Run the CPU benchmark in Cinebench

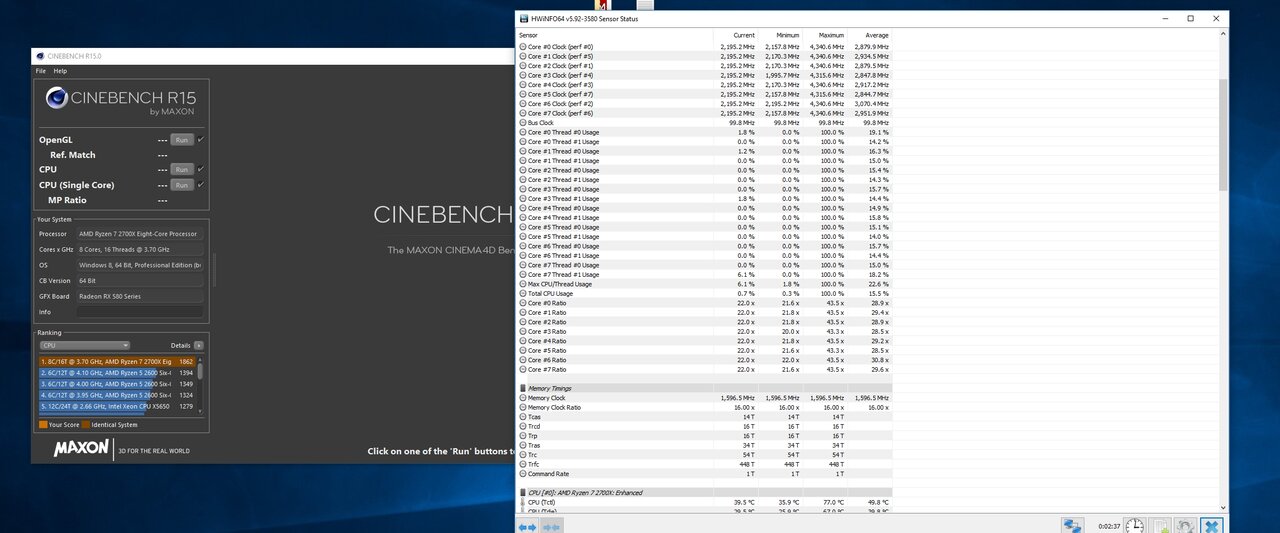pos(181,169)
